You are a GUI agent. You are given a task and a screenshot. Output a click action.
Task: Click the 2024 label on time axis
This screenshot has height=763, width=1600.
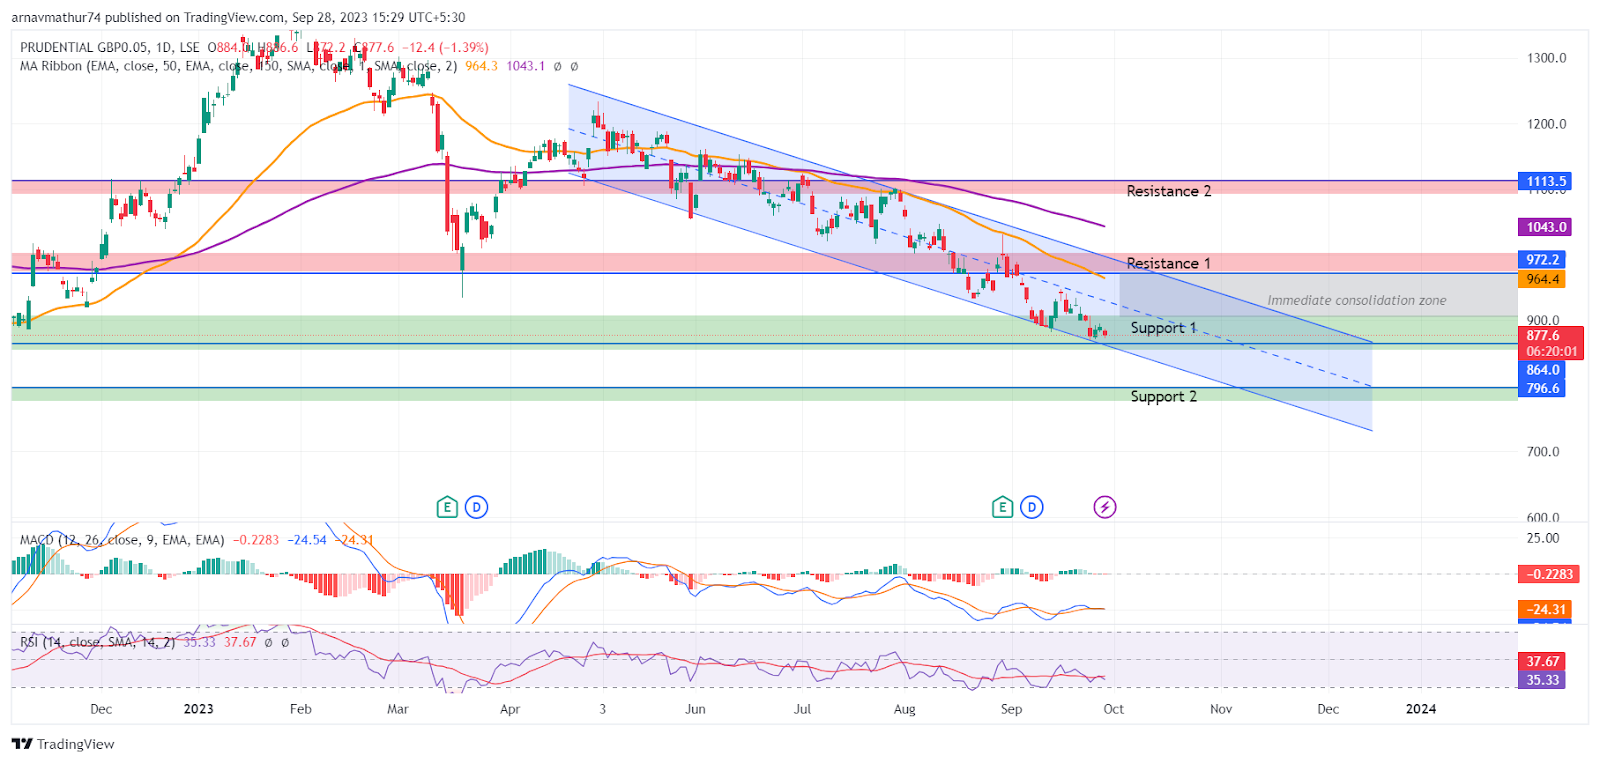pyautogui.click(x=1421, y=709)
